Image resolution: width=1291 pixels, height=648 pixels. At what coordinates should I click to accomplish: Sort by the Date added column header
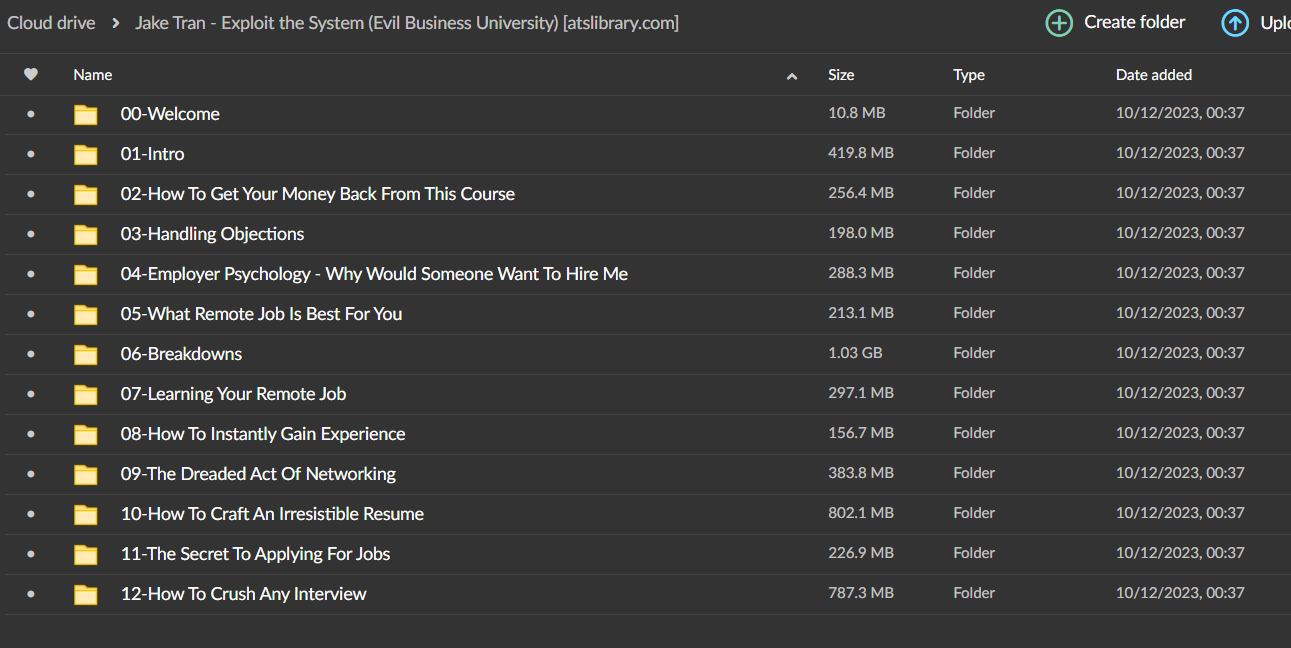[1154, 75]
